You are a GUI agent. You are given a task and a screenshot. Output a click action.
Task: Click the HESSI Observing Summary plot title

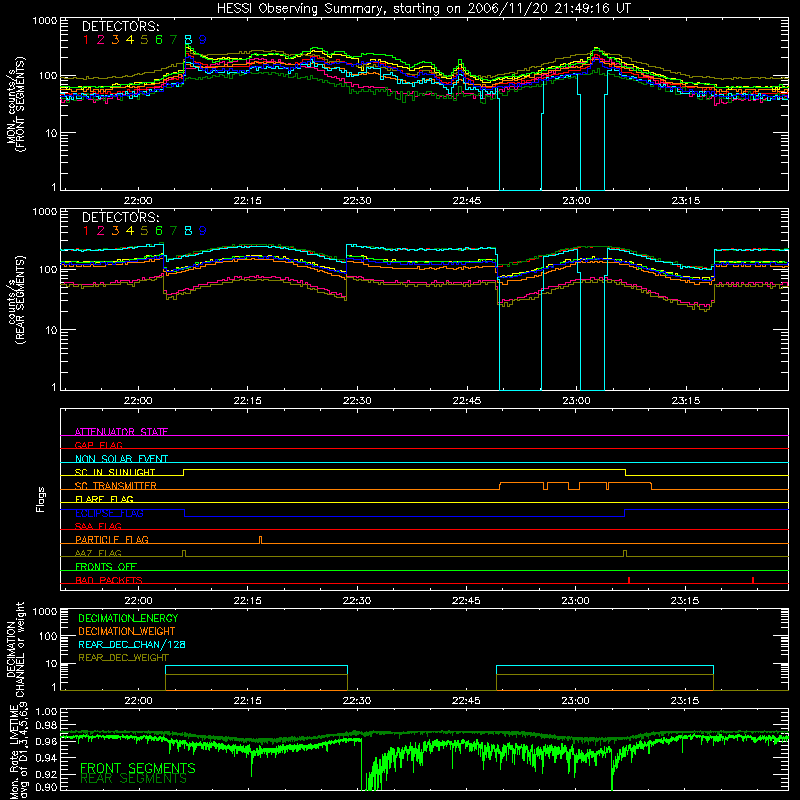tap(424, 9)
